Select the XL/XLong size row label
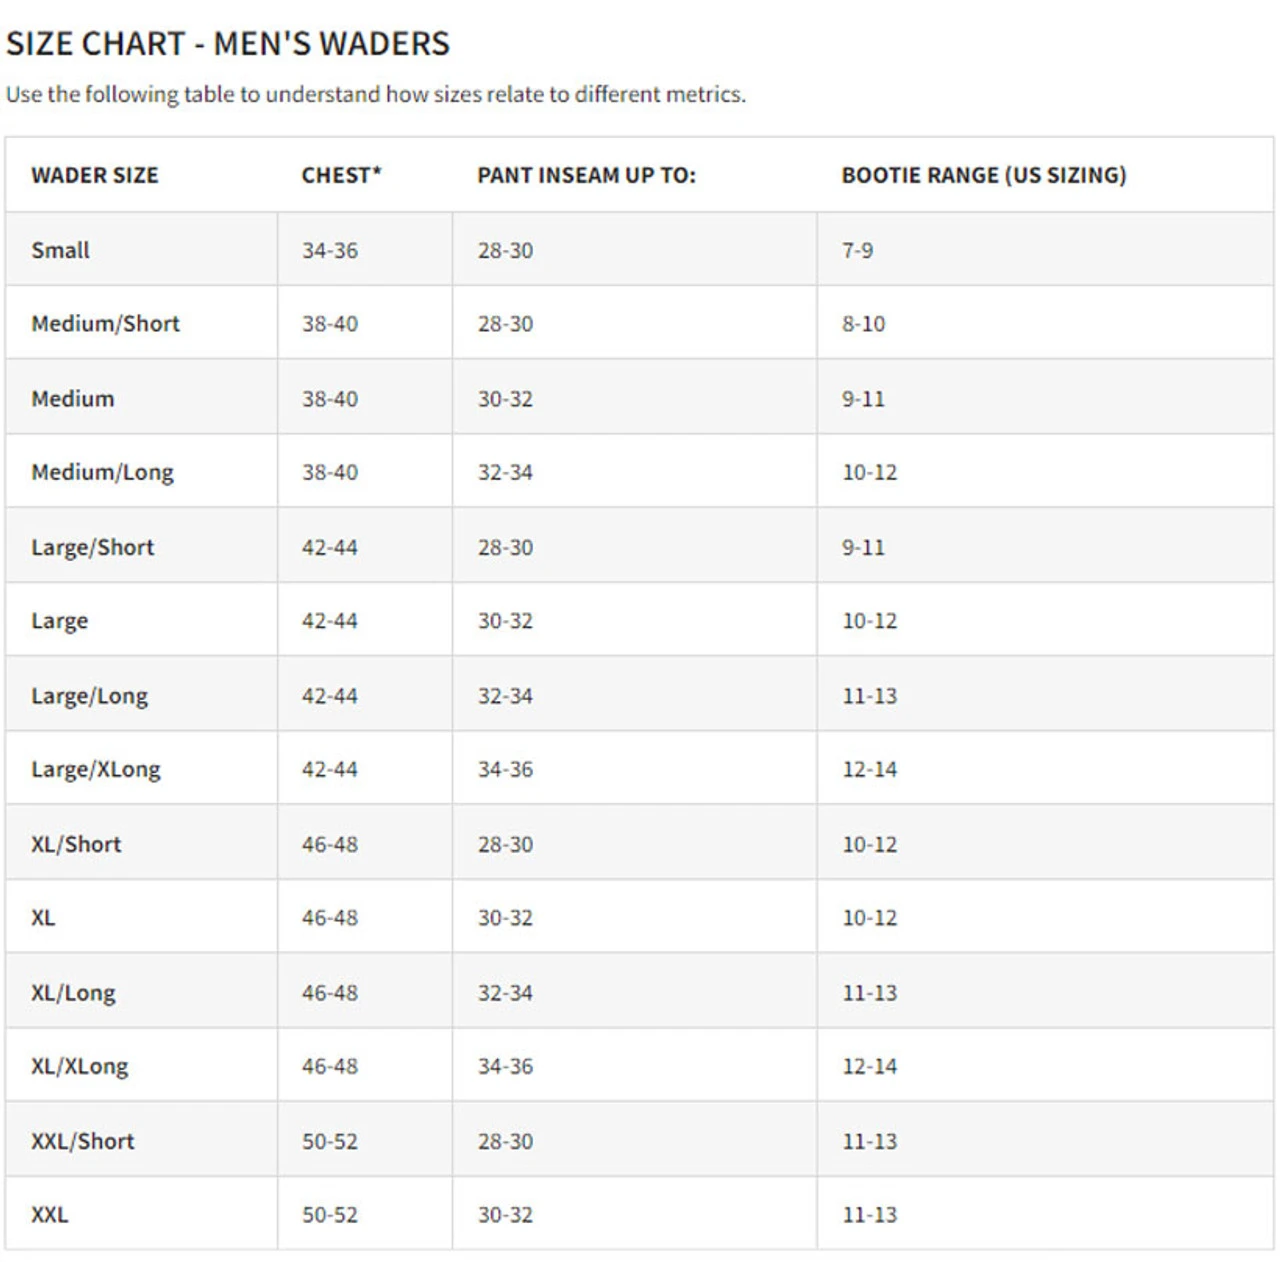1280x1280 pixels. click(79, 1066)
